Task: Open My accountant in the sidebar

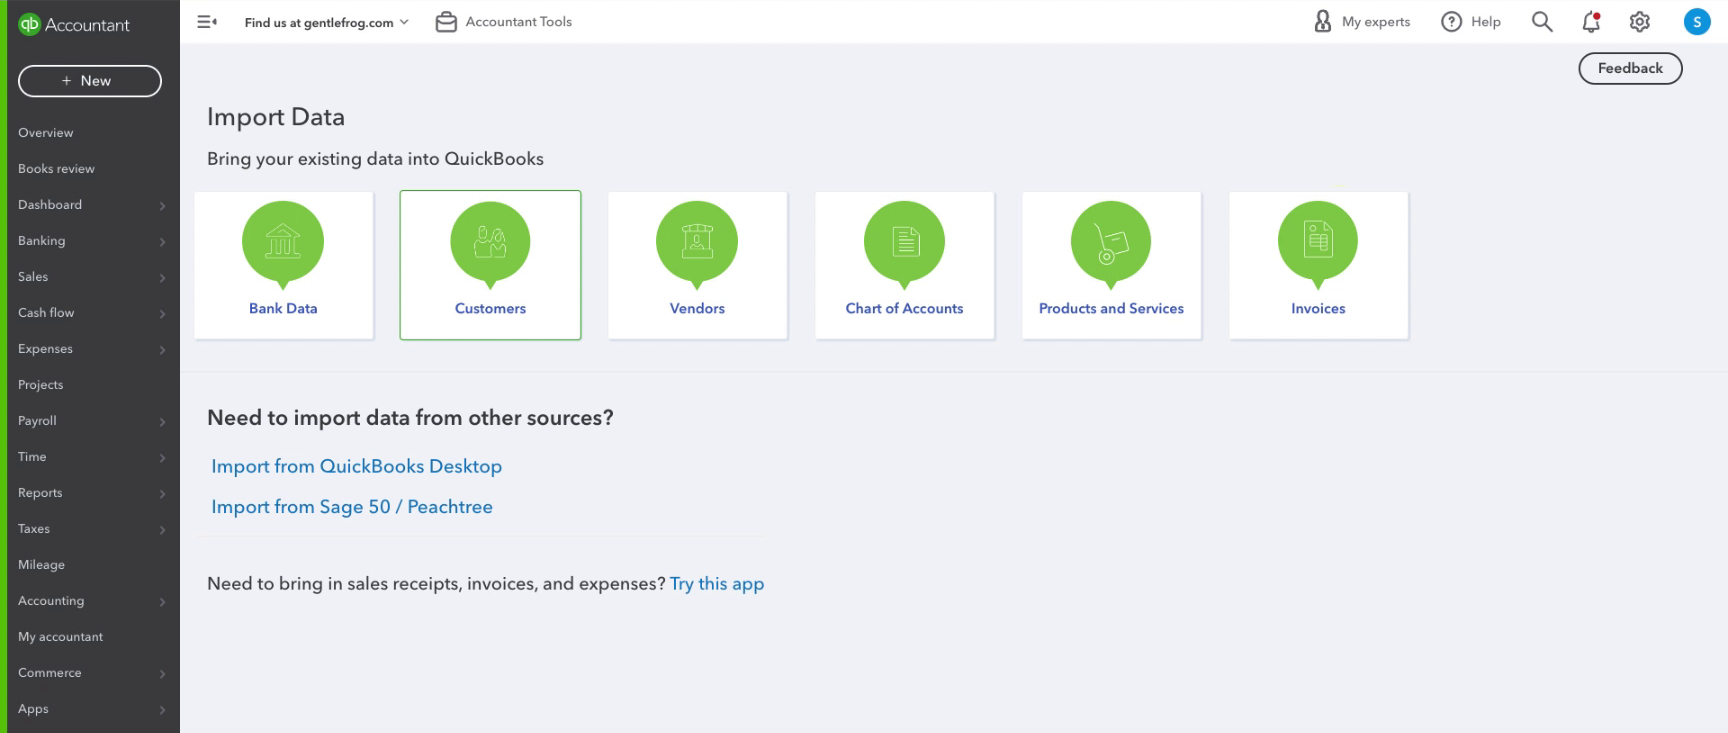Action: (x=60, y=637)
